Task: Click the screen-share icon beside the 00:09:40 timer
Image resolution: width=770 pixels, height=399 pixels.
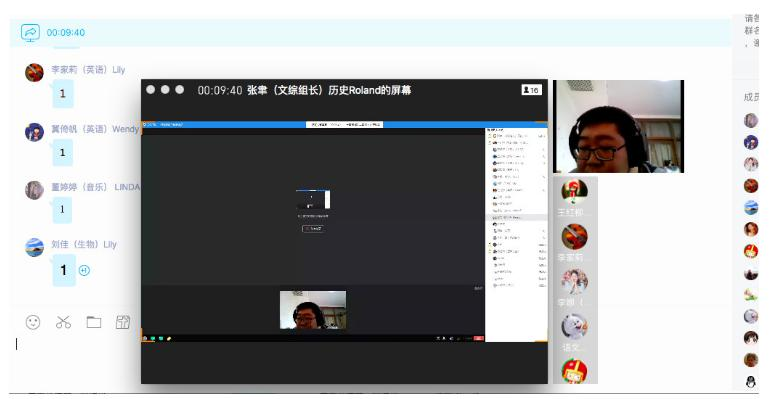Action: pos(30,33)
